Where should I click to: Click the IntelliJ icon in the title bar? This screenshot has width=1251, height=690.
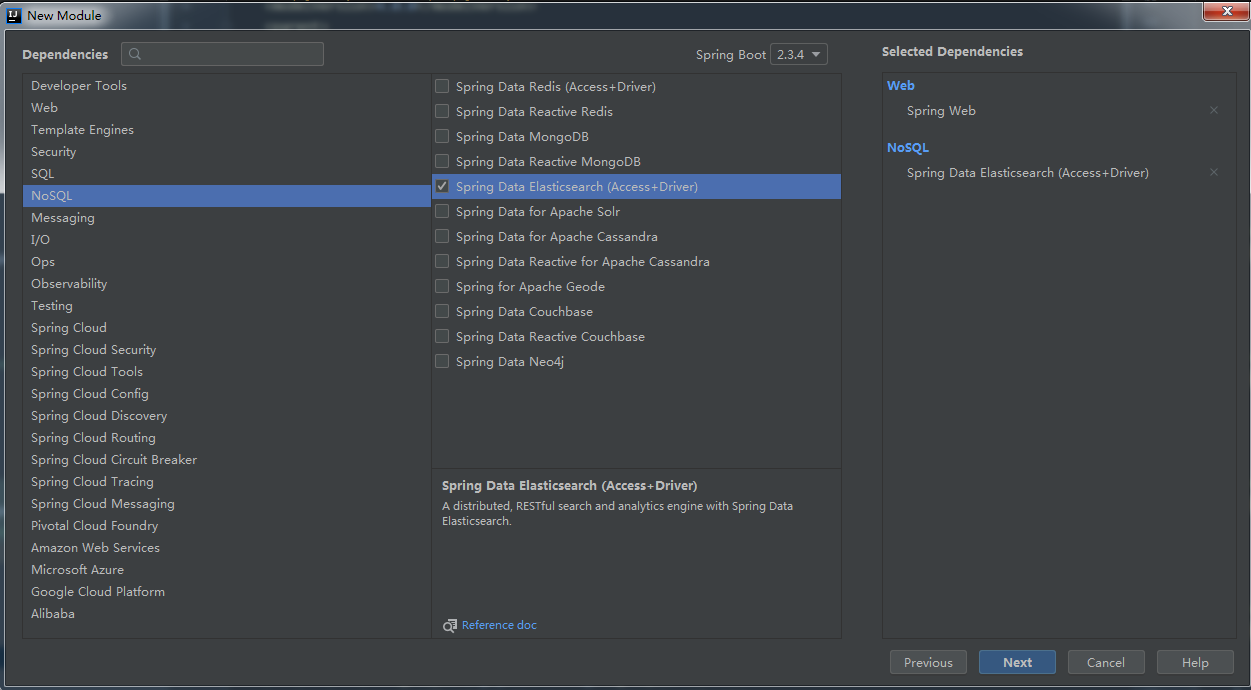pyautogui.click(x=14, y=15)
